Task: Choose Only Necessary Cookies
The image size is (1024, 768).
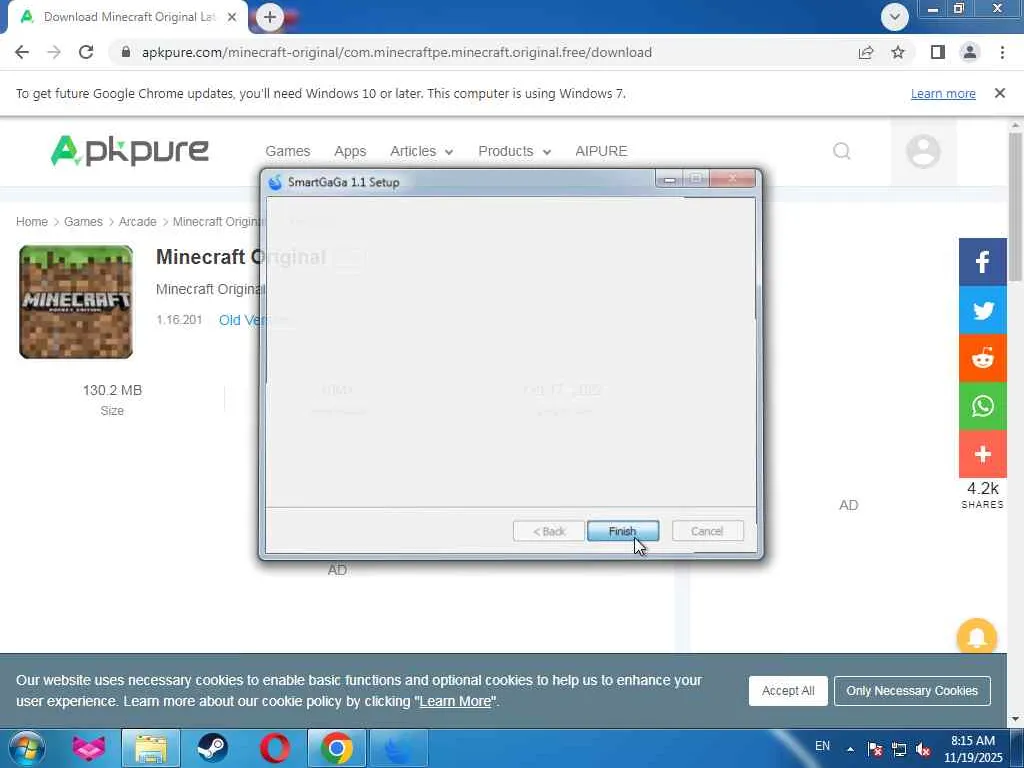Action: (x=912, y=691)
